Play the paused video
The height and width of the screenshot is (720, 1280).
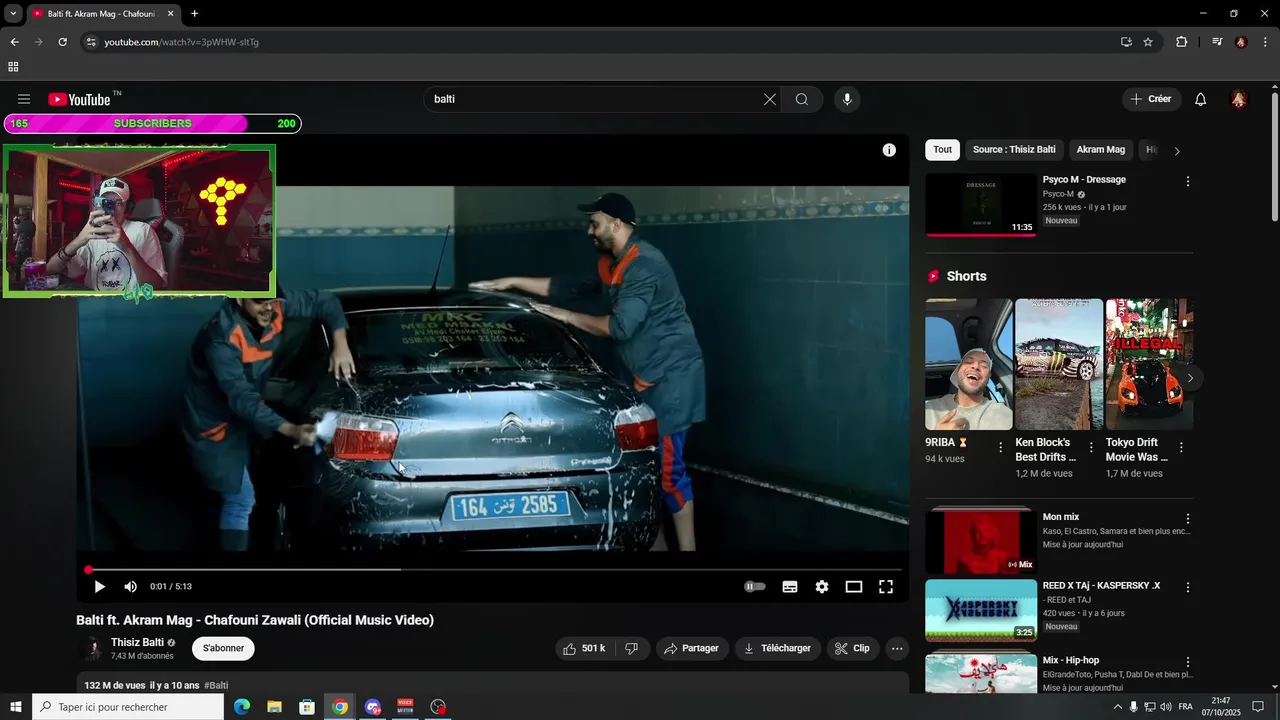[99, 587]
